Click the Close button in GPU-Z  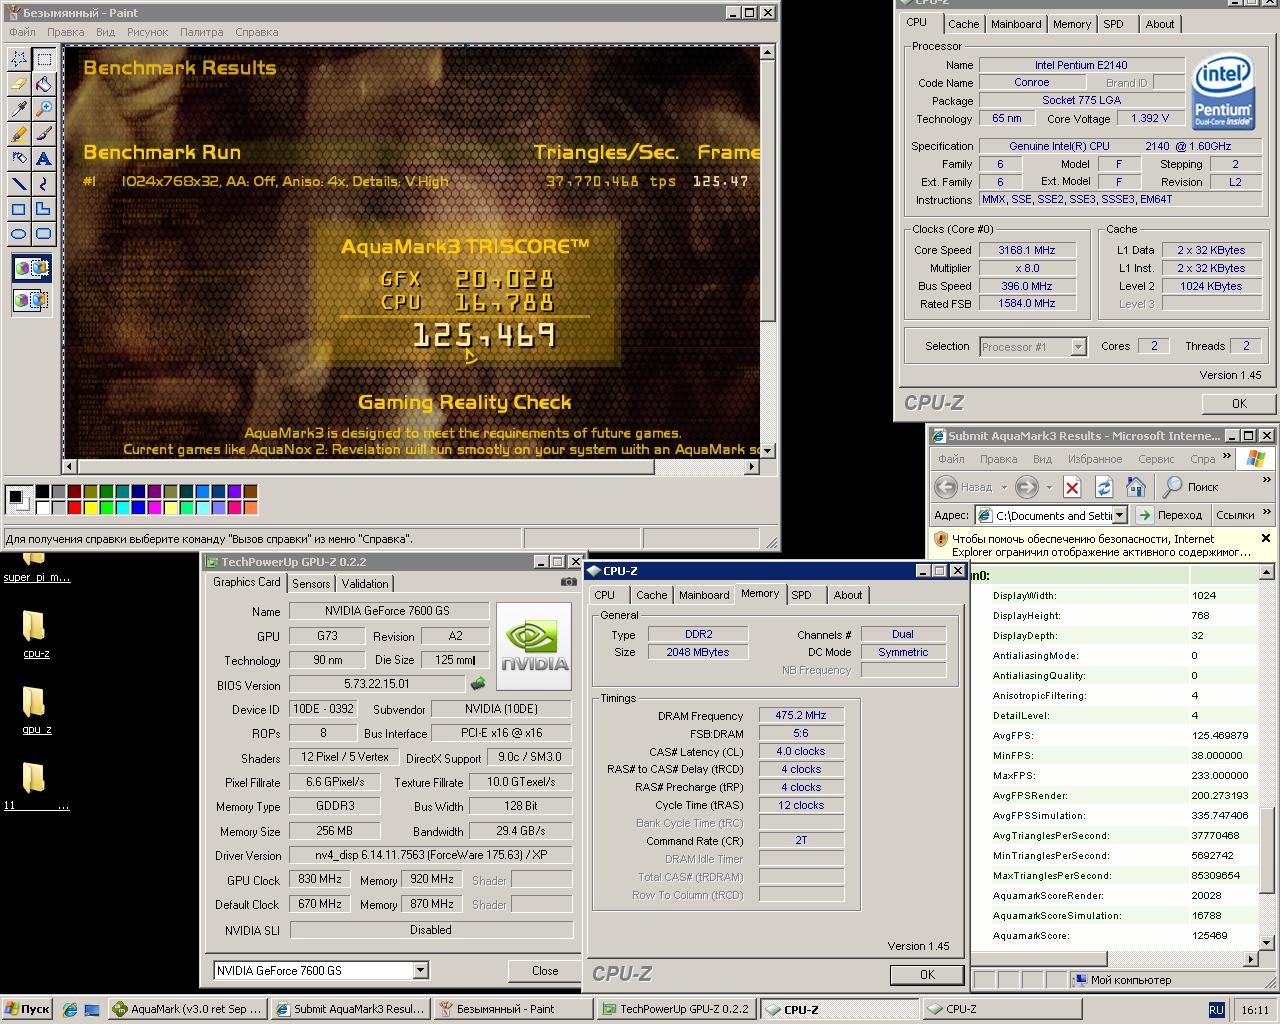coord(545,970)
